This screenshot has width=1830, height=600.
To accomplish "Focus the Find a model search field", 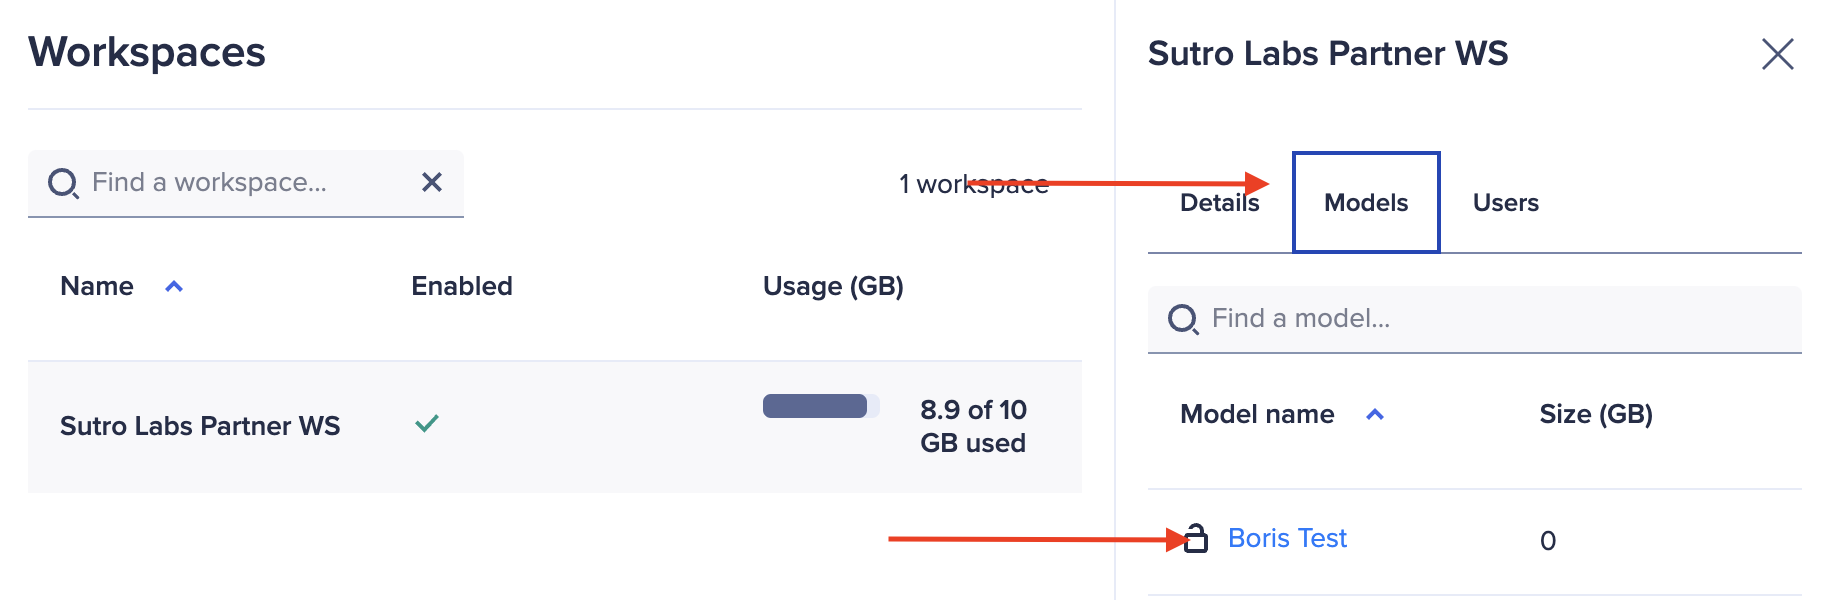I will coord(1490,319).
